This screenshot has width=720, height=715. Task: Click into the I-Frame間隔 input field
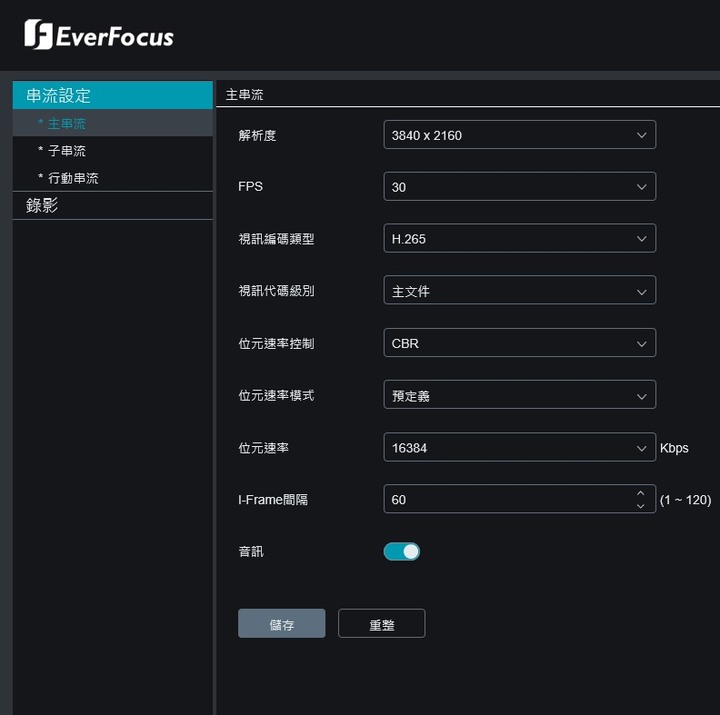(x=519, y=499)
